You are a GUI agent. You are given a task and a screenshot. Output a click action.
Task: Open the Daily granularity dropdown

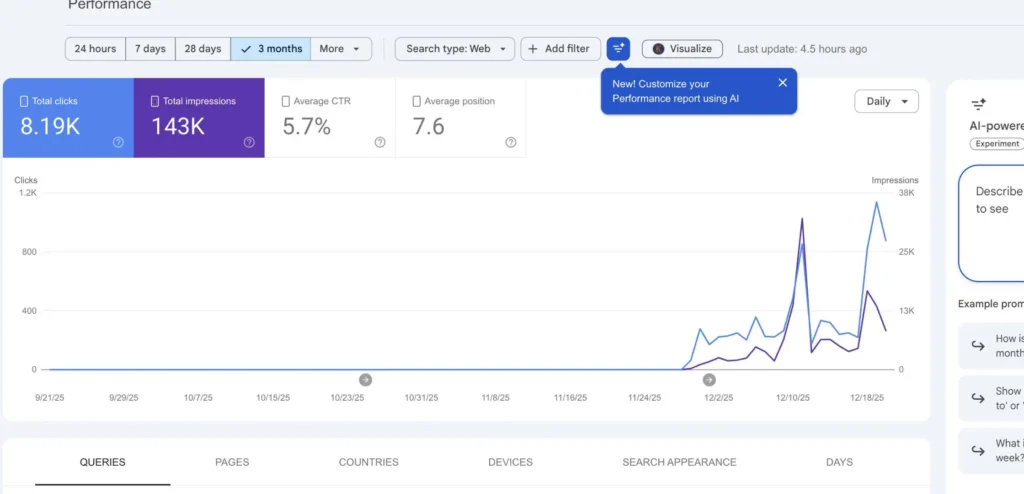pyautogui.click(x=886, y=101)
